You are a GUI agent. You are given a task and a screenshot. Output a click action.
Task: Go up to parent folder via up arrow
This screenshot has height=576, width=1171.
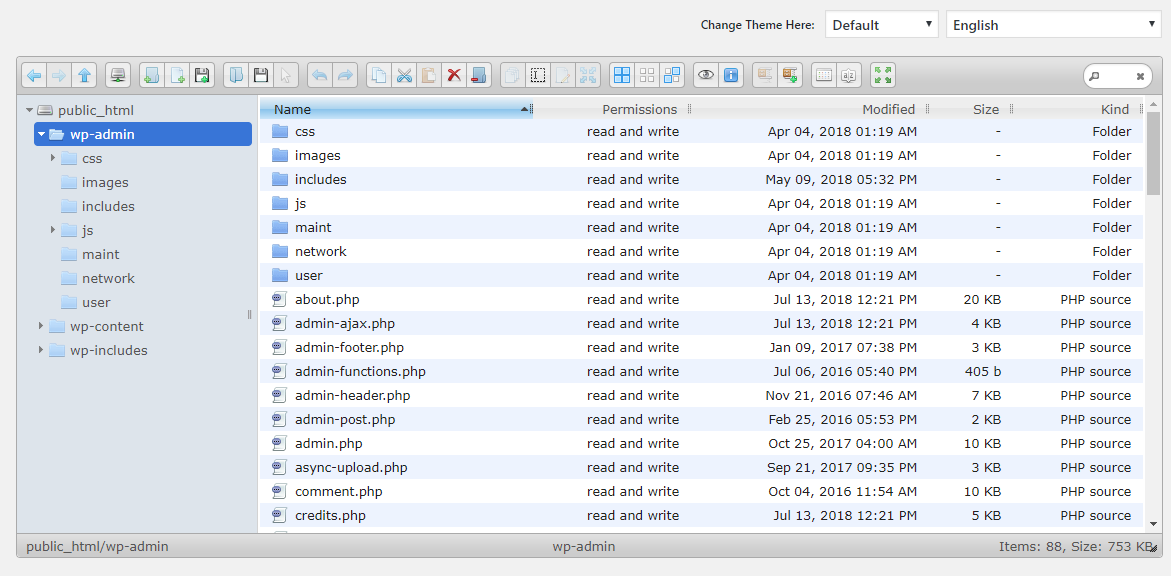click(x=84, y=75)
